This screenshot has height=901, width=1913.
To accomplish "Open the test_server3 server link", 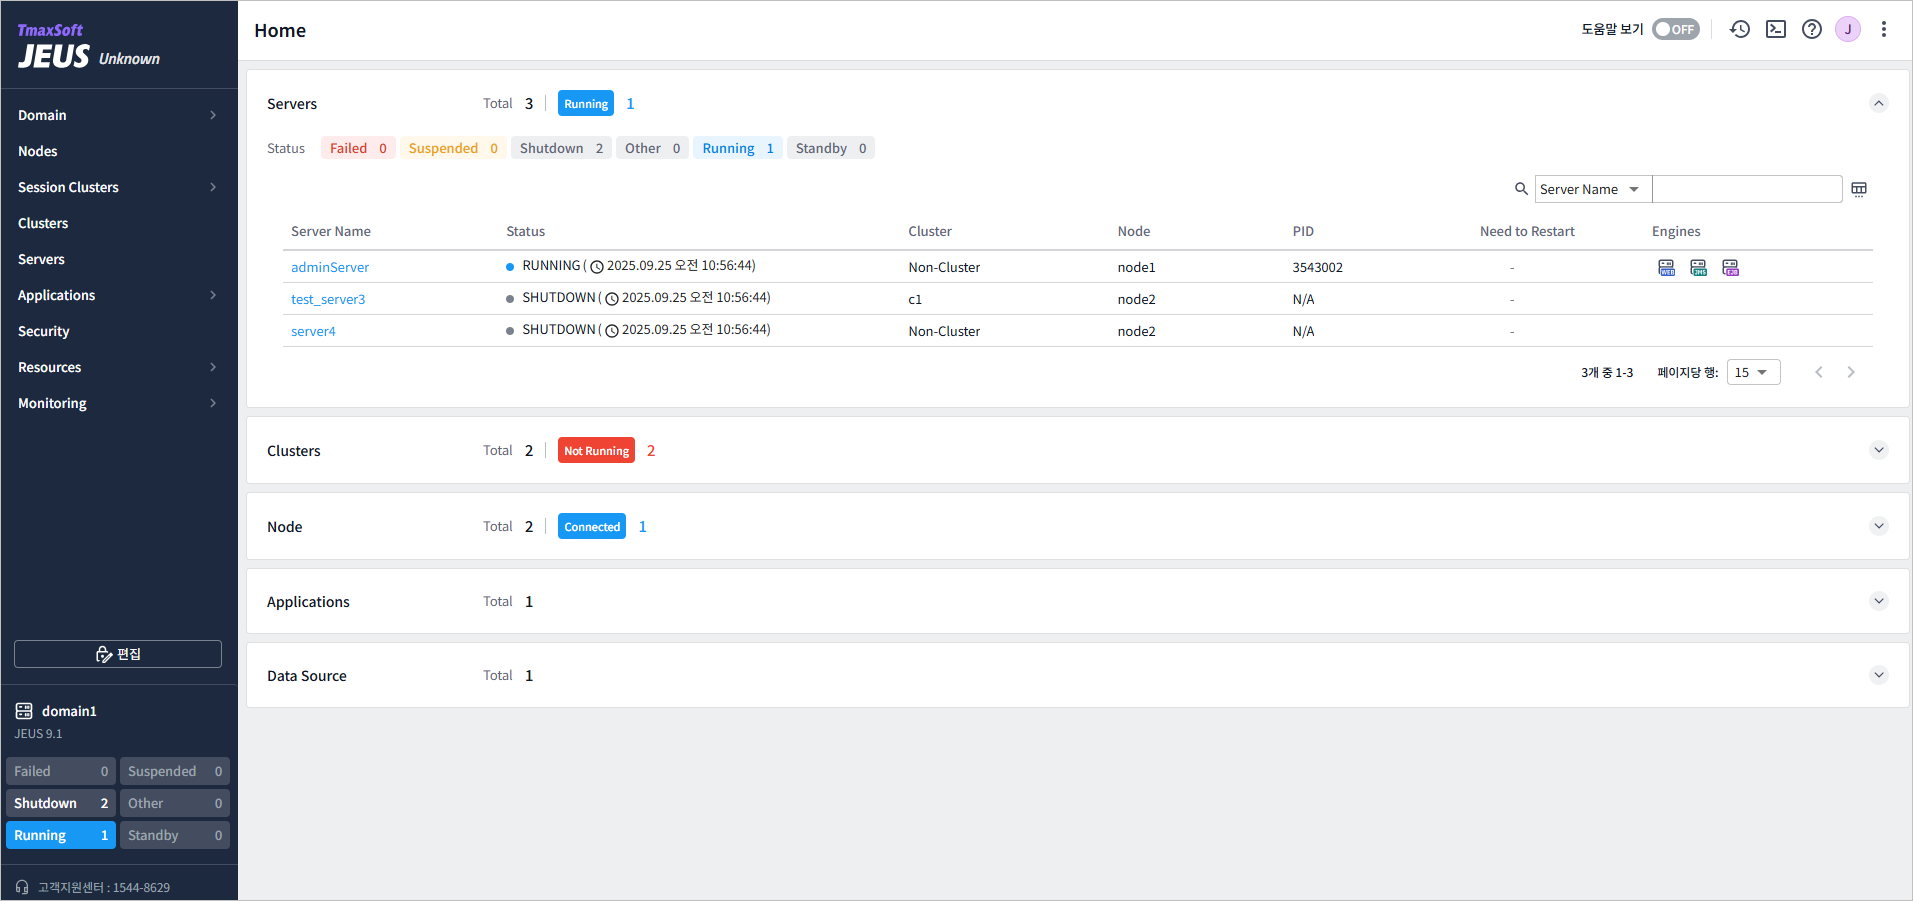I will [328, 299].
